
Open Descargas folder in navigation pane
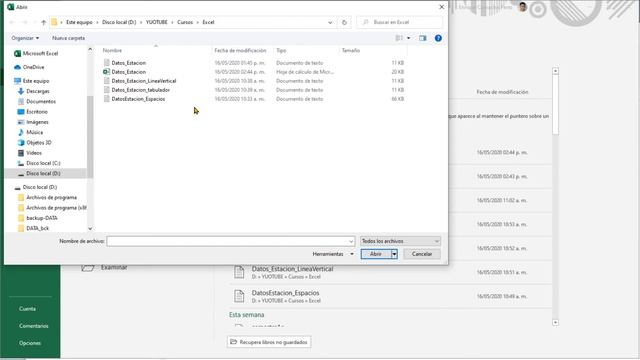pyautogui.click(x=38, y=91)
